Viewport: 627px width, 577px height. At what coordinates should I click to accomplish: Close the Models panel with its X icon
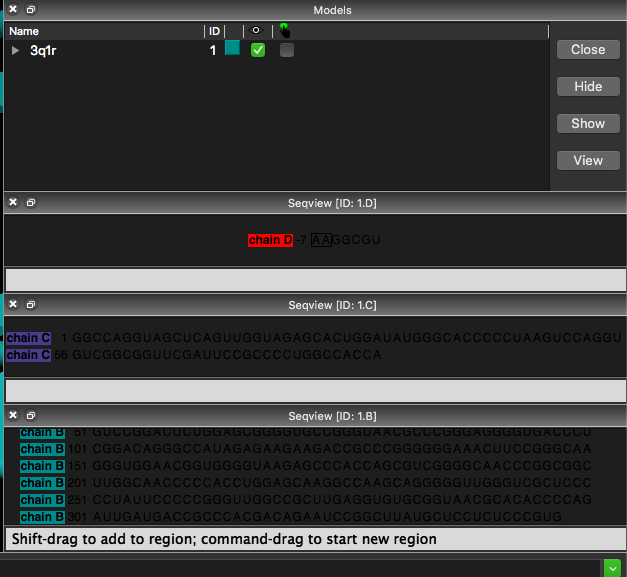tap(13, 10)
